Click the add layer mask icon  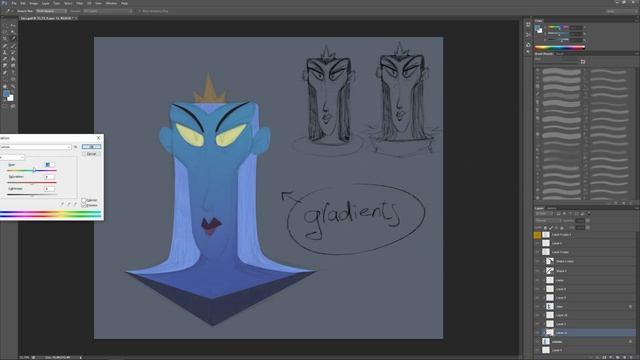pos(604,357)
